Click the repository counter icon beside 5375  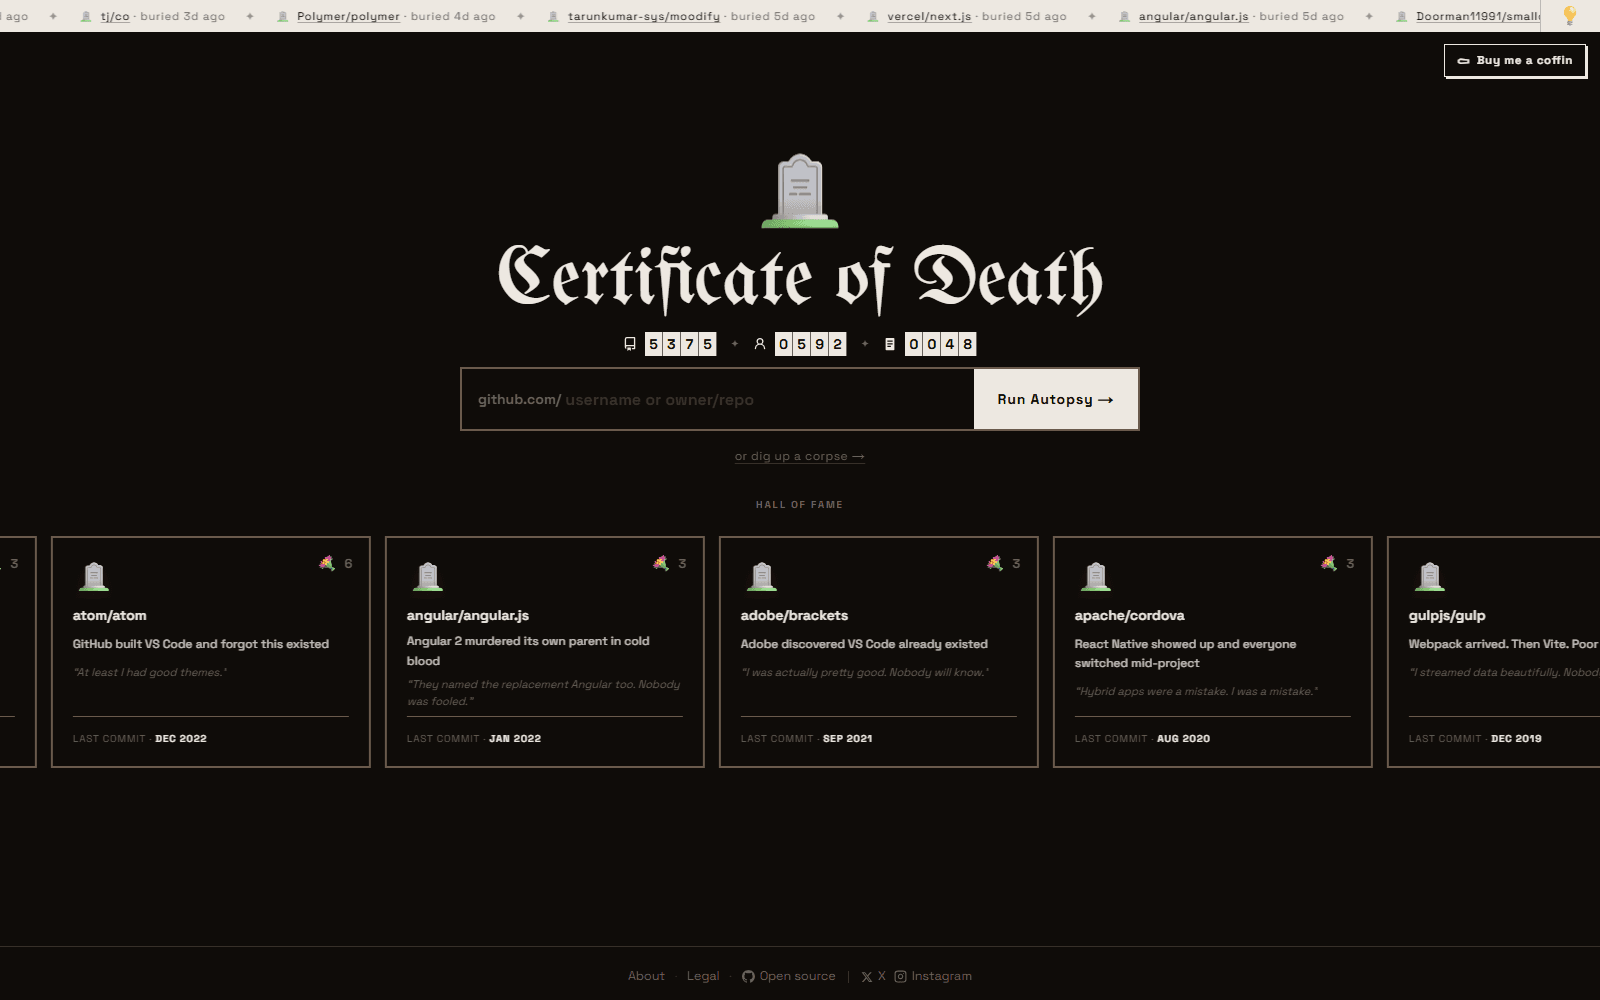point(630,344)
